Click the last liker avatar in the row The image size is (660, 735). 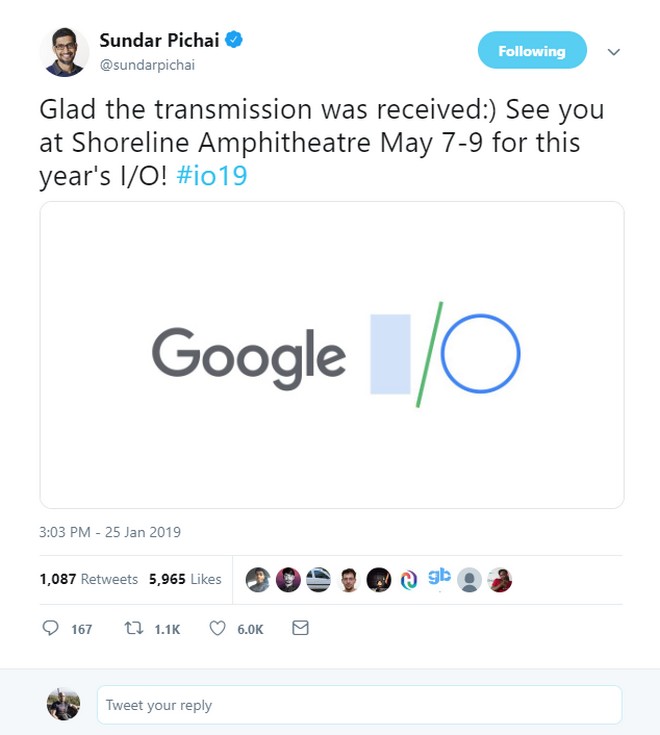pyautogui.click(x=500, y=580)
